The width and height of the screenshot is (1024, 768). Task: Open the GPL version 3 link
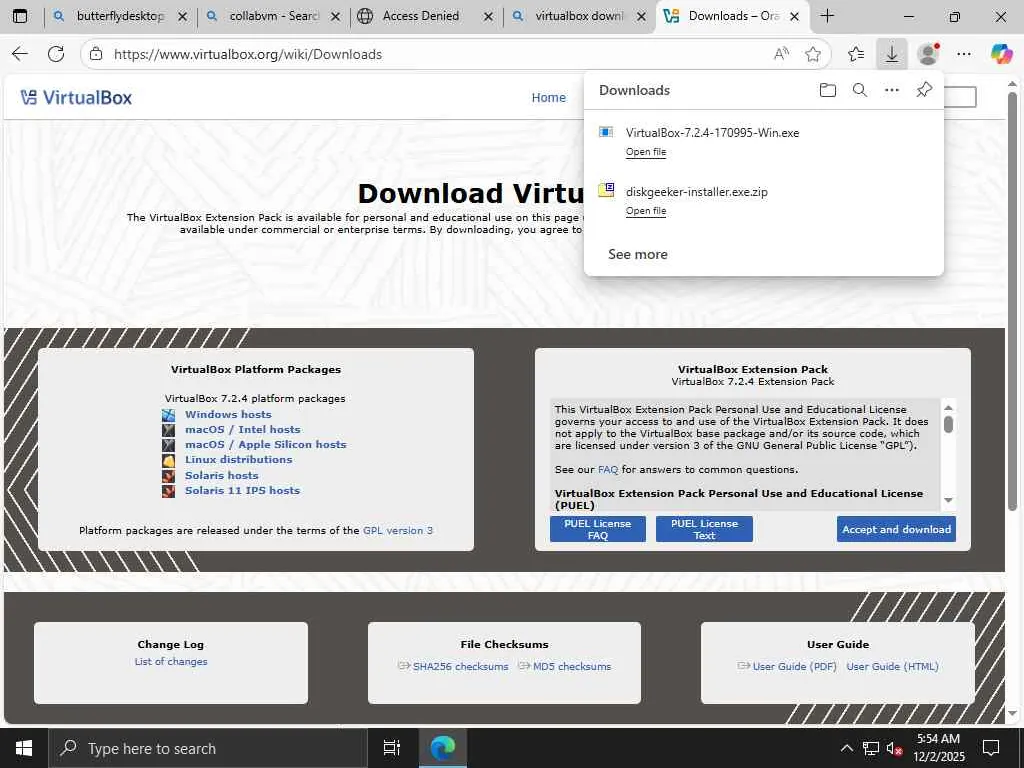click(x=398, y=530)
